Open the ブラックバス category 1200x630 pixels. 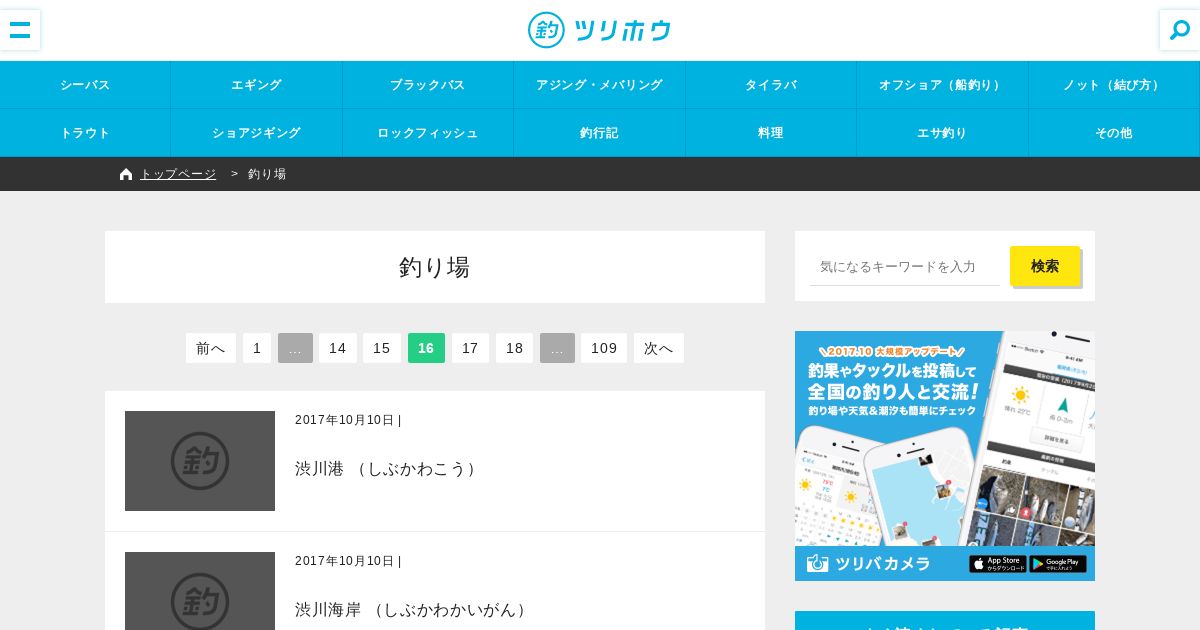pyautogui.click(x=428, y=85)
